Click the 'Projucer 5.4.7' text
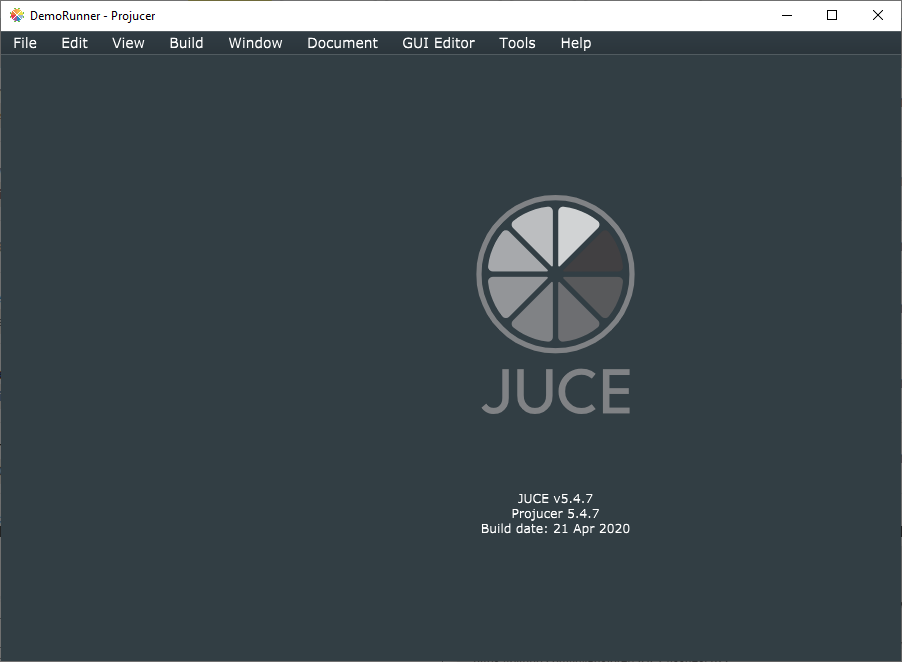 pos(555,514)
